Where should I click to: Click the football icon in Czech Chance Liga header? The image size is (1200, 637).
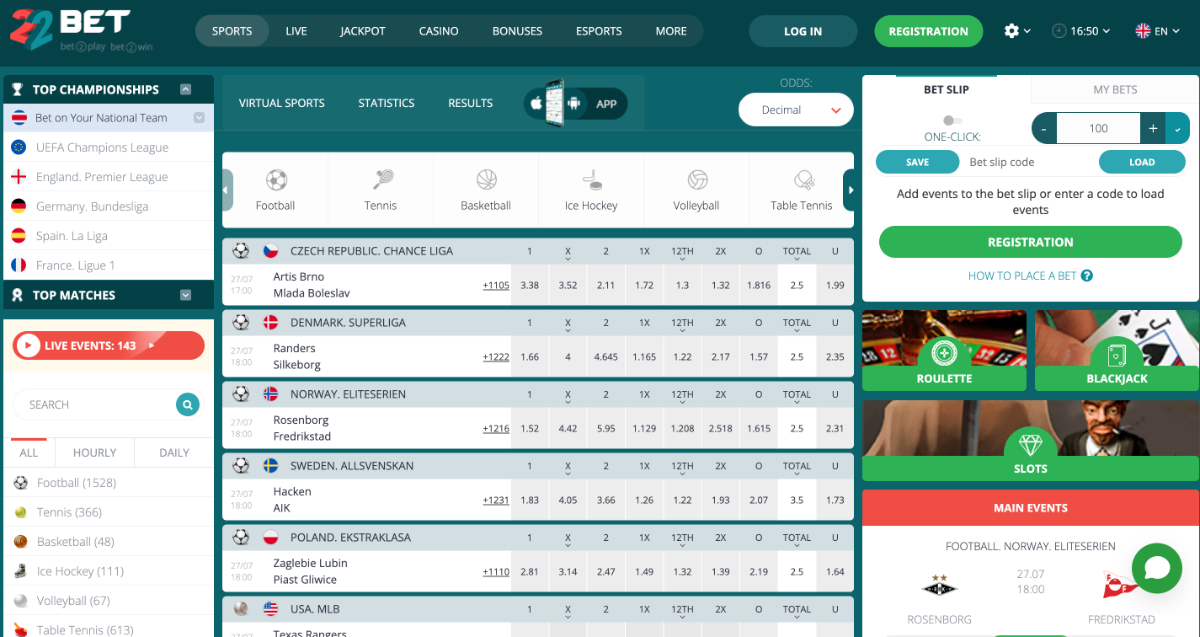(x=241, y=251)
